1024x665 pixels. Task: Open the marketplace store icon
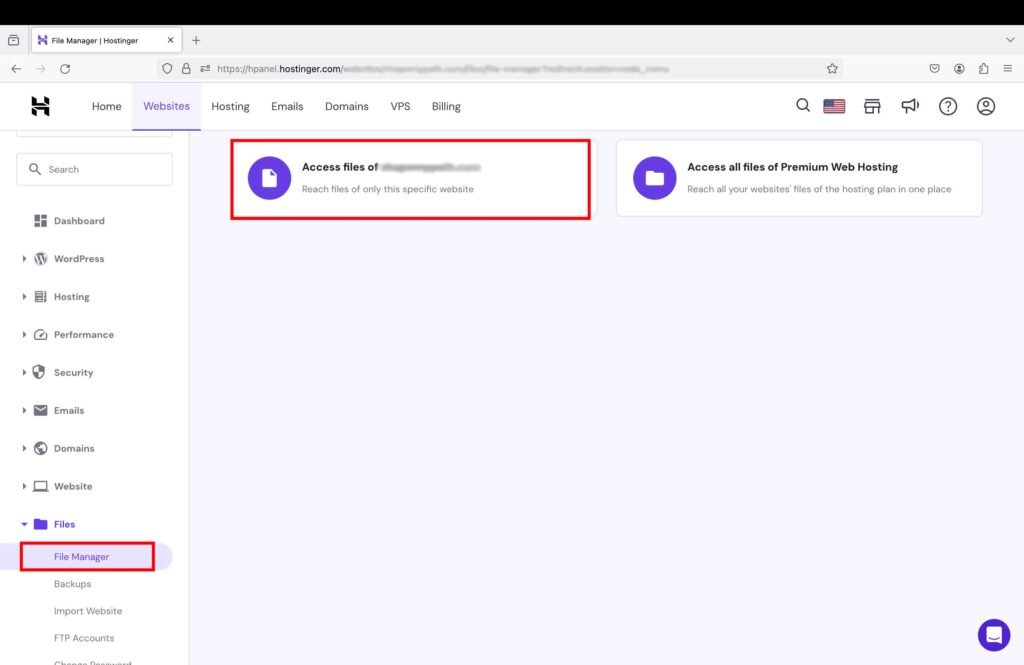(x=872, y=106)
